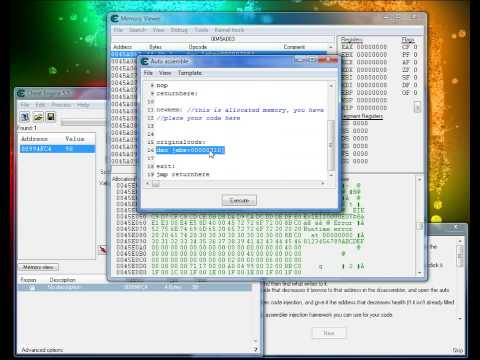This screenshot has width=480, height=360.
Task: Click the open process icon in Cheat Engine
Action: (25, 117)
